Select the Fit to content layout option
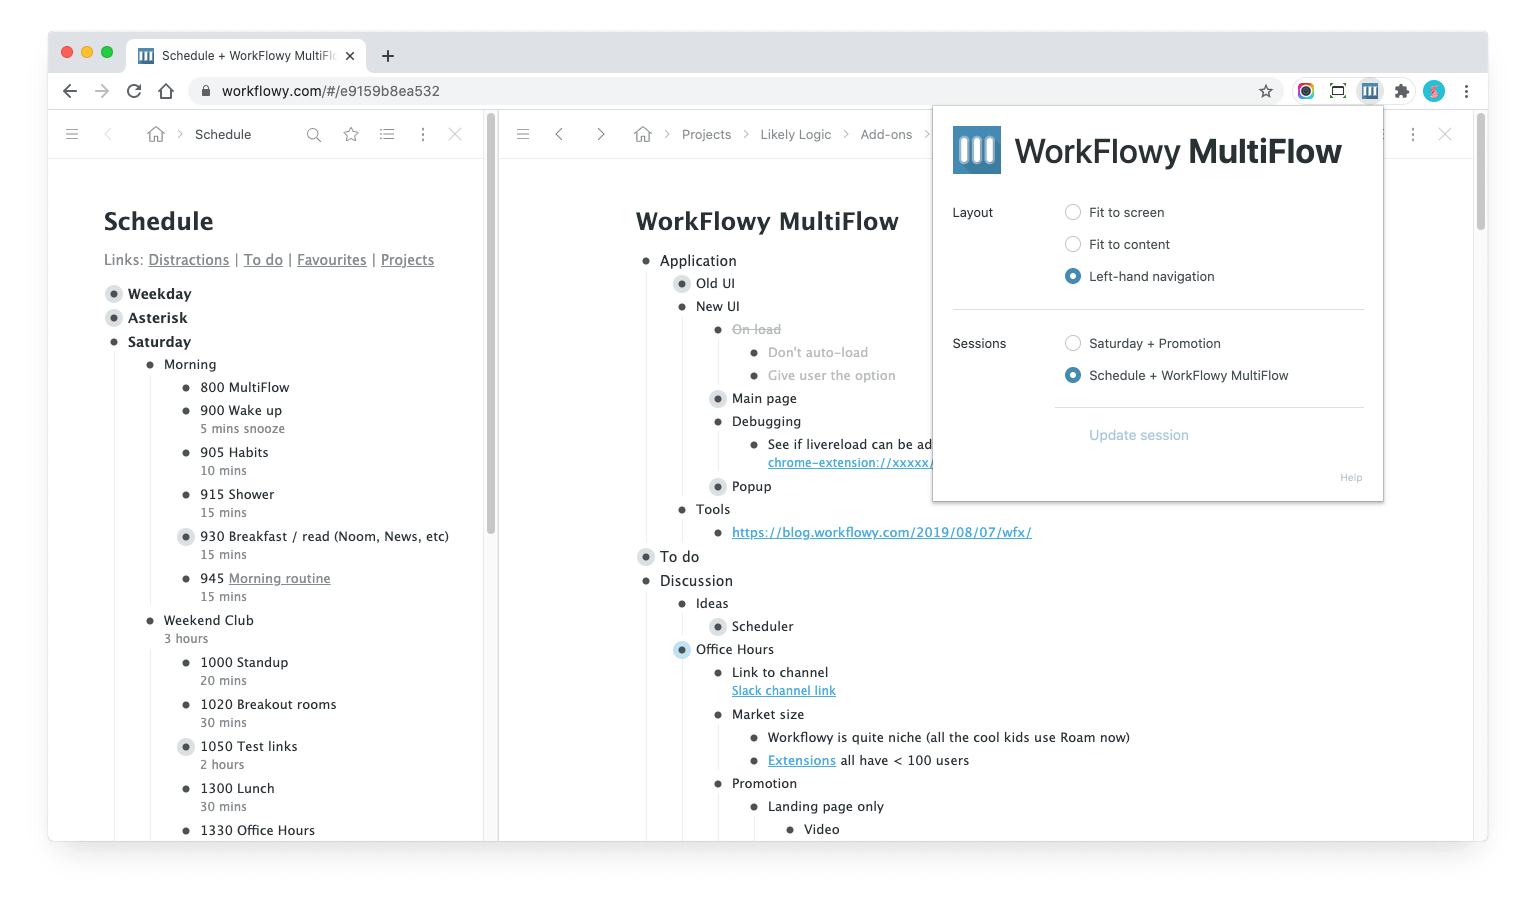1536x908 pixels. (1073, 244)
